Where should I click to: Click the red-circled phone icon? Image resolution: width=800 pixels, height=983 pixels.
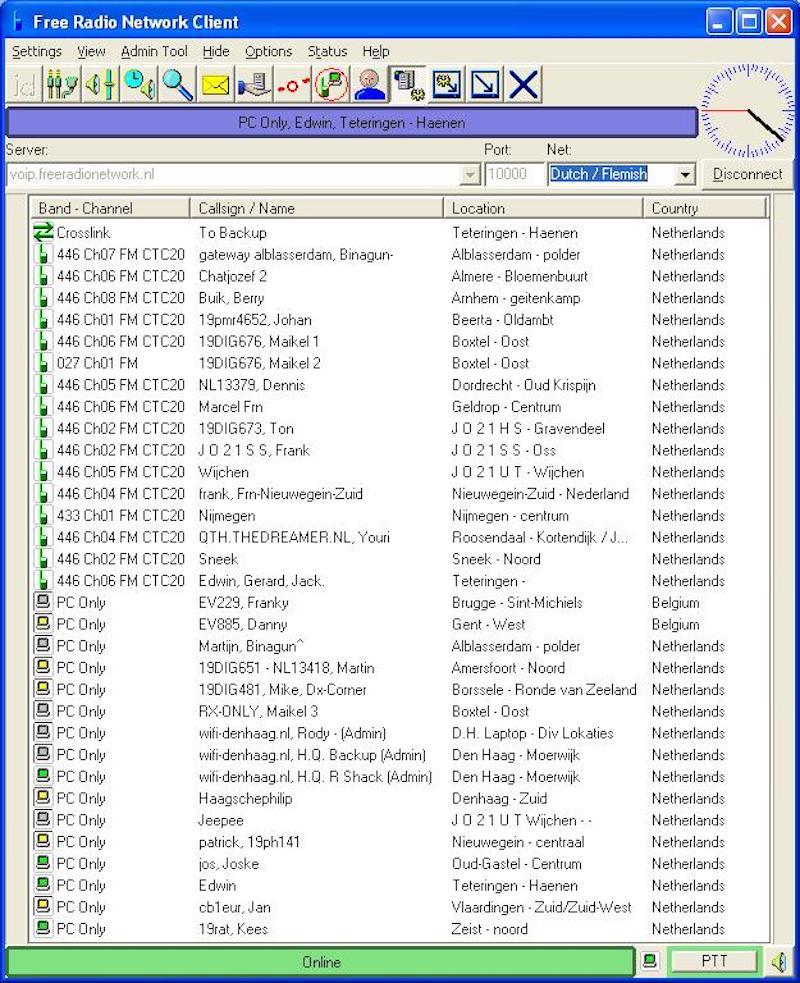(331, 85)
